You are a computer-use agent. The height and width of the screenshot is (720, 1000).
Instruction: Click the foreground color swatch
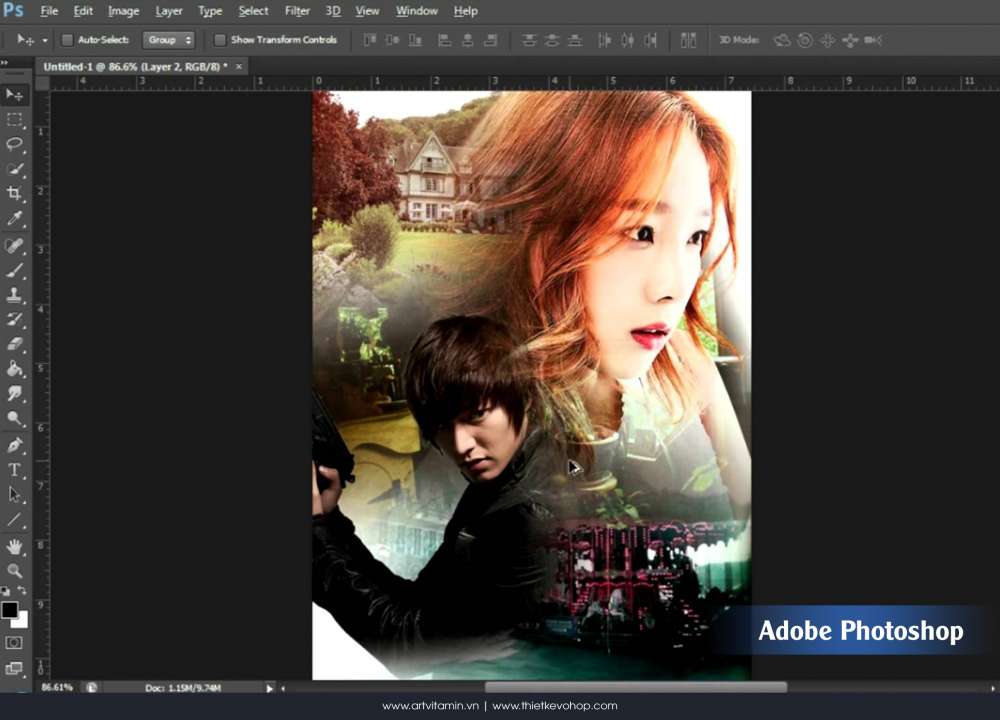click(9, 610)
